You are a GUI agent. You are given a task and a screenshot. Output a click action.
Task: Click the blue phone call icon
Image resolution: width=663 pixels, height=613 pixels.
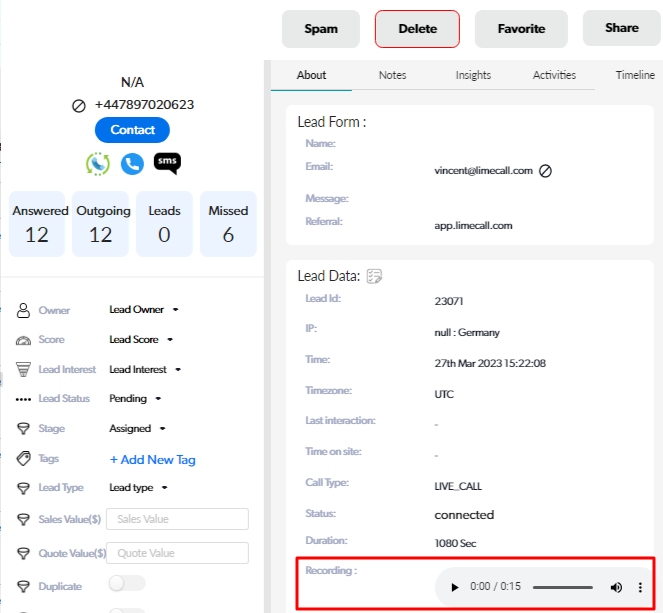132,163
